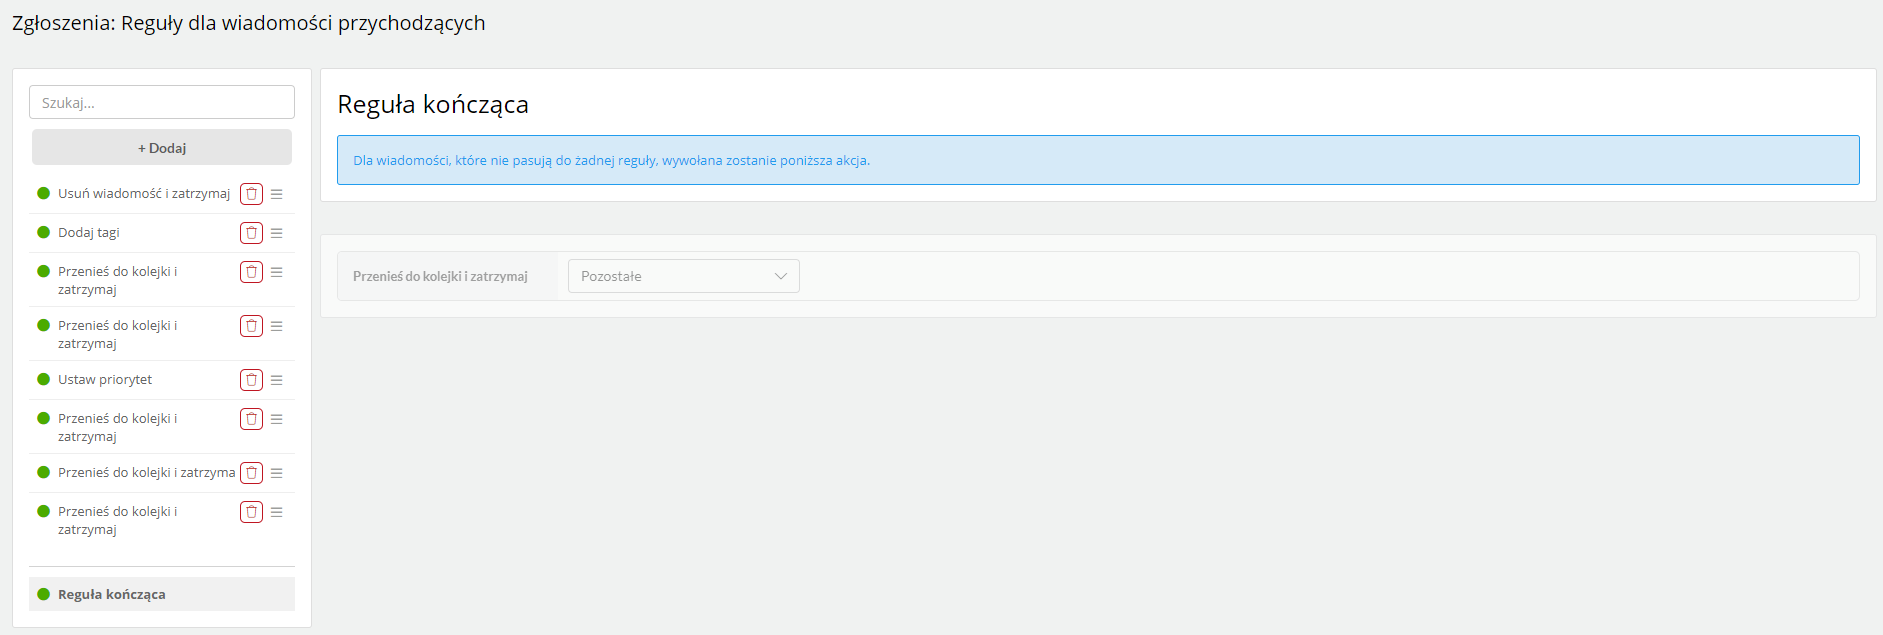Image resolution: width=1883 pixels, height=635 pixels.
Task: Toggle green dot of single-line 'Przenieś do kolejki i zatrzyma' rule
Action: click(43, 472)
